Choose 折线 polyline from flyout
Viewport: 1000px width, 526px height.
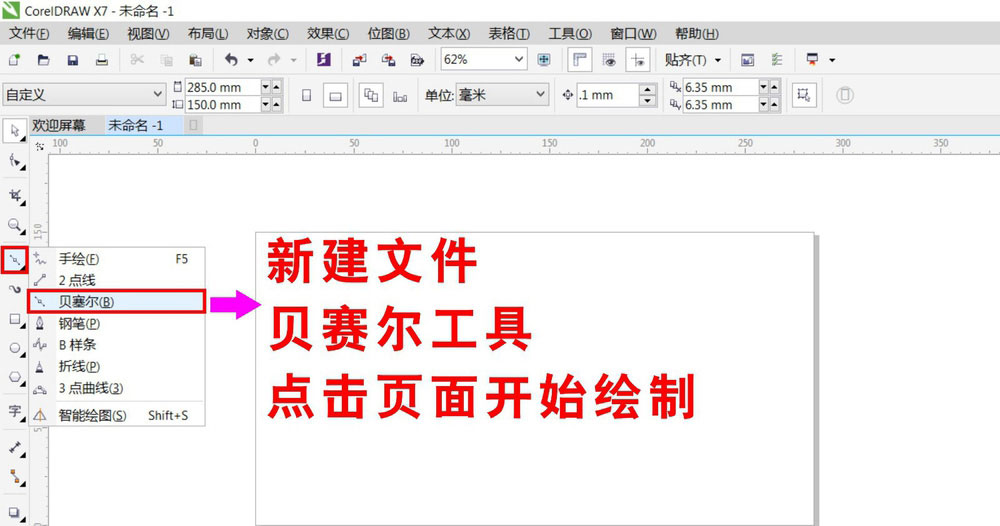pos(117,367)
